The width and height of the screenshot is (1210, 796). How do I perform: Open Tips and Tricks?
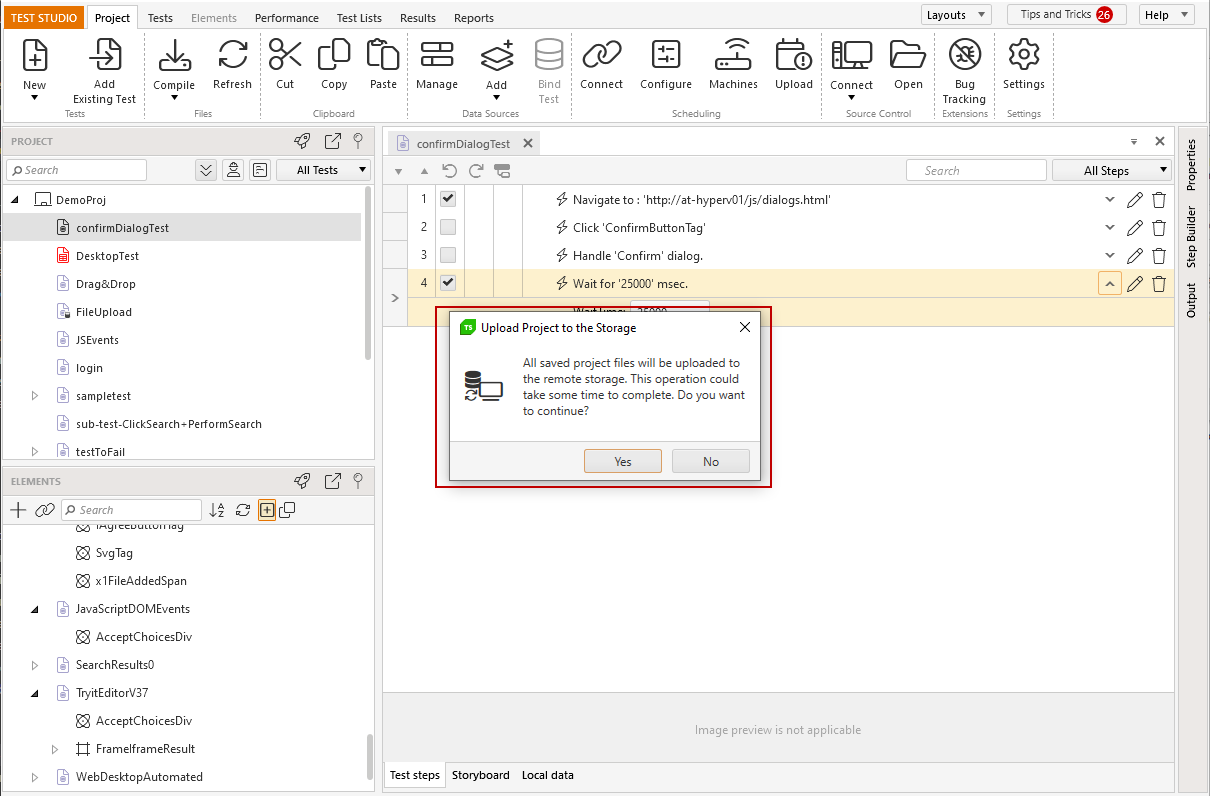pos(1066,15)
